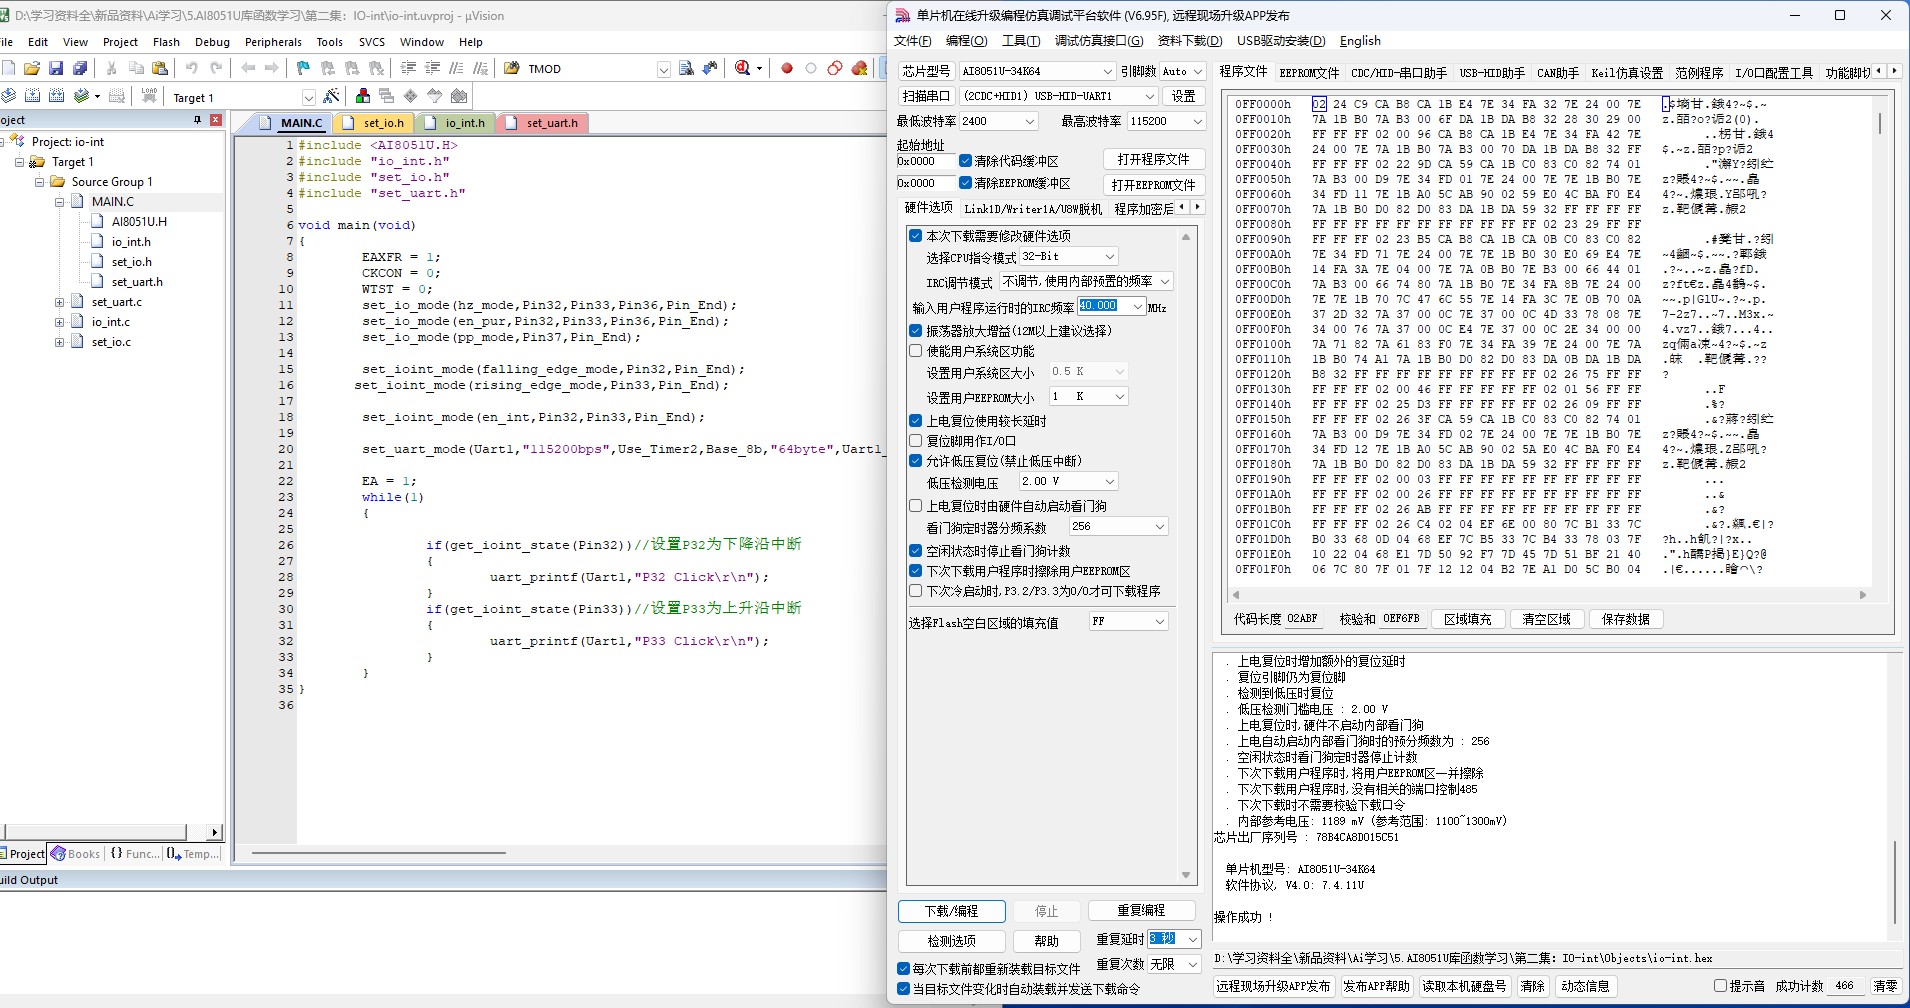Switch to Keil仿真设置 tab

click(x=1627, y=73)
